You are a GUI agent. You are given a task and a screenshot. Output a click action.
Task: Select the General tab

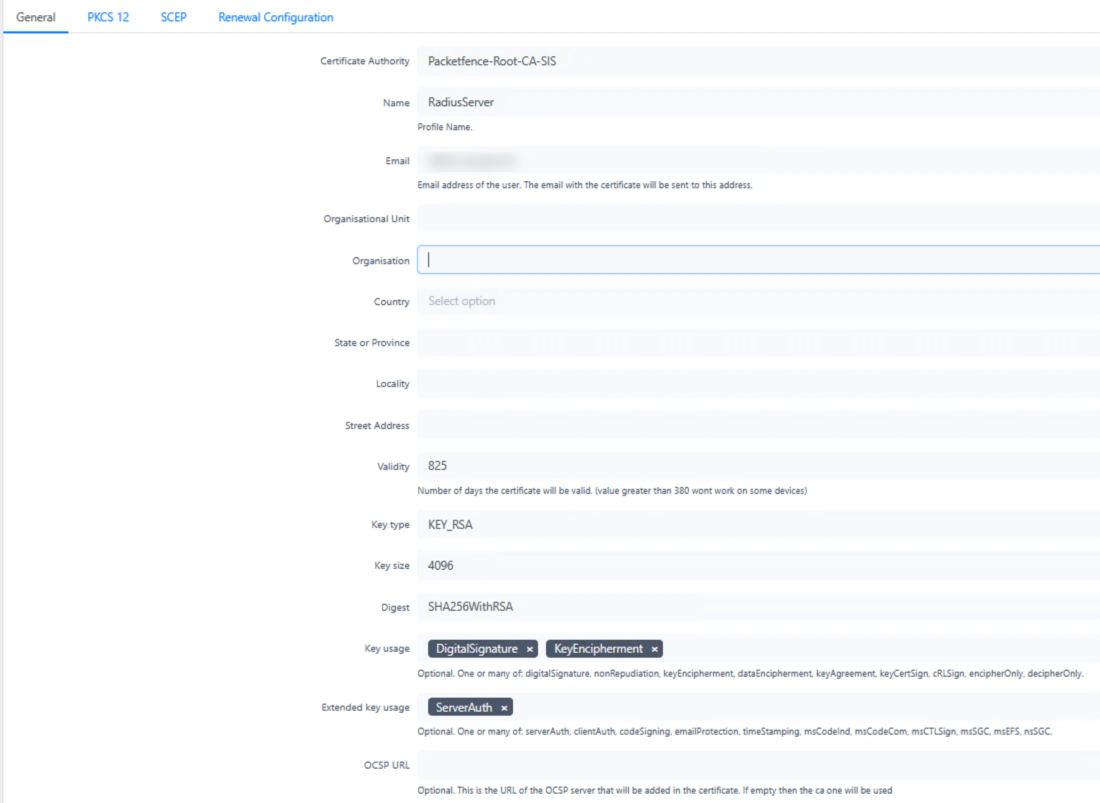coord(36,17)
